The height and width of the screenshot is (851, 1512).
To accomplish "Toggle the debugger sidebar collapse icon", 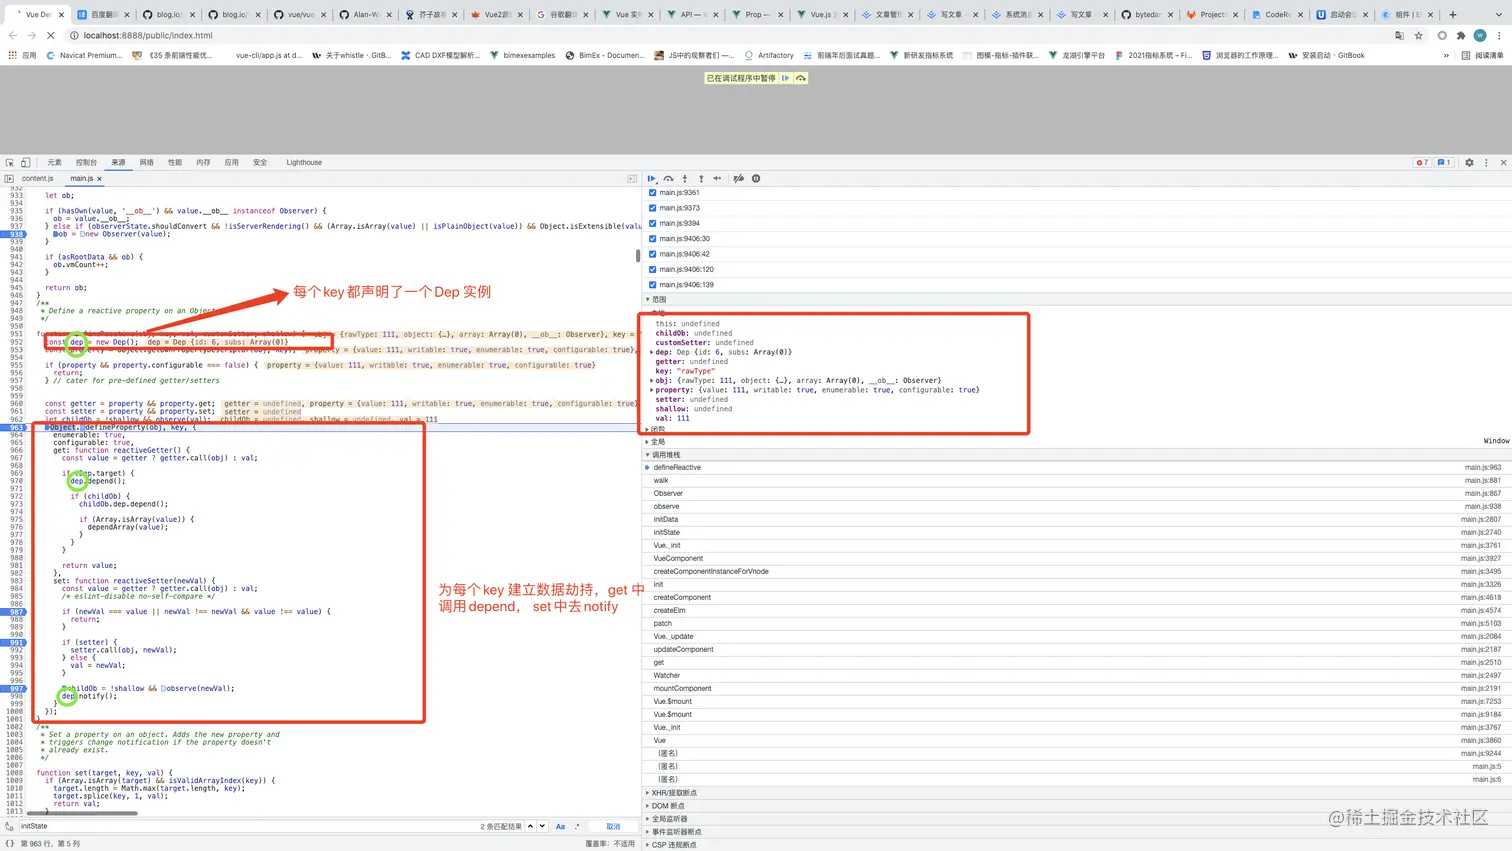I will point(632,179).
